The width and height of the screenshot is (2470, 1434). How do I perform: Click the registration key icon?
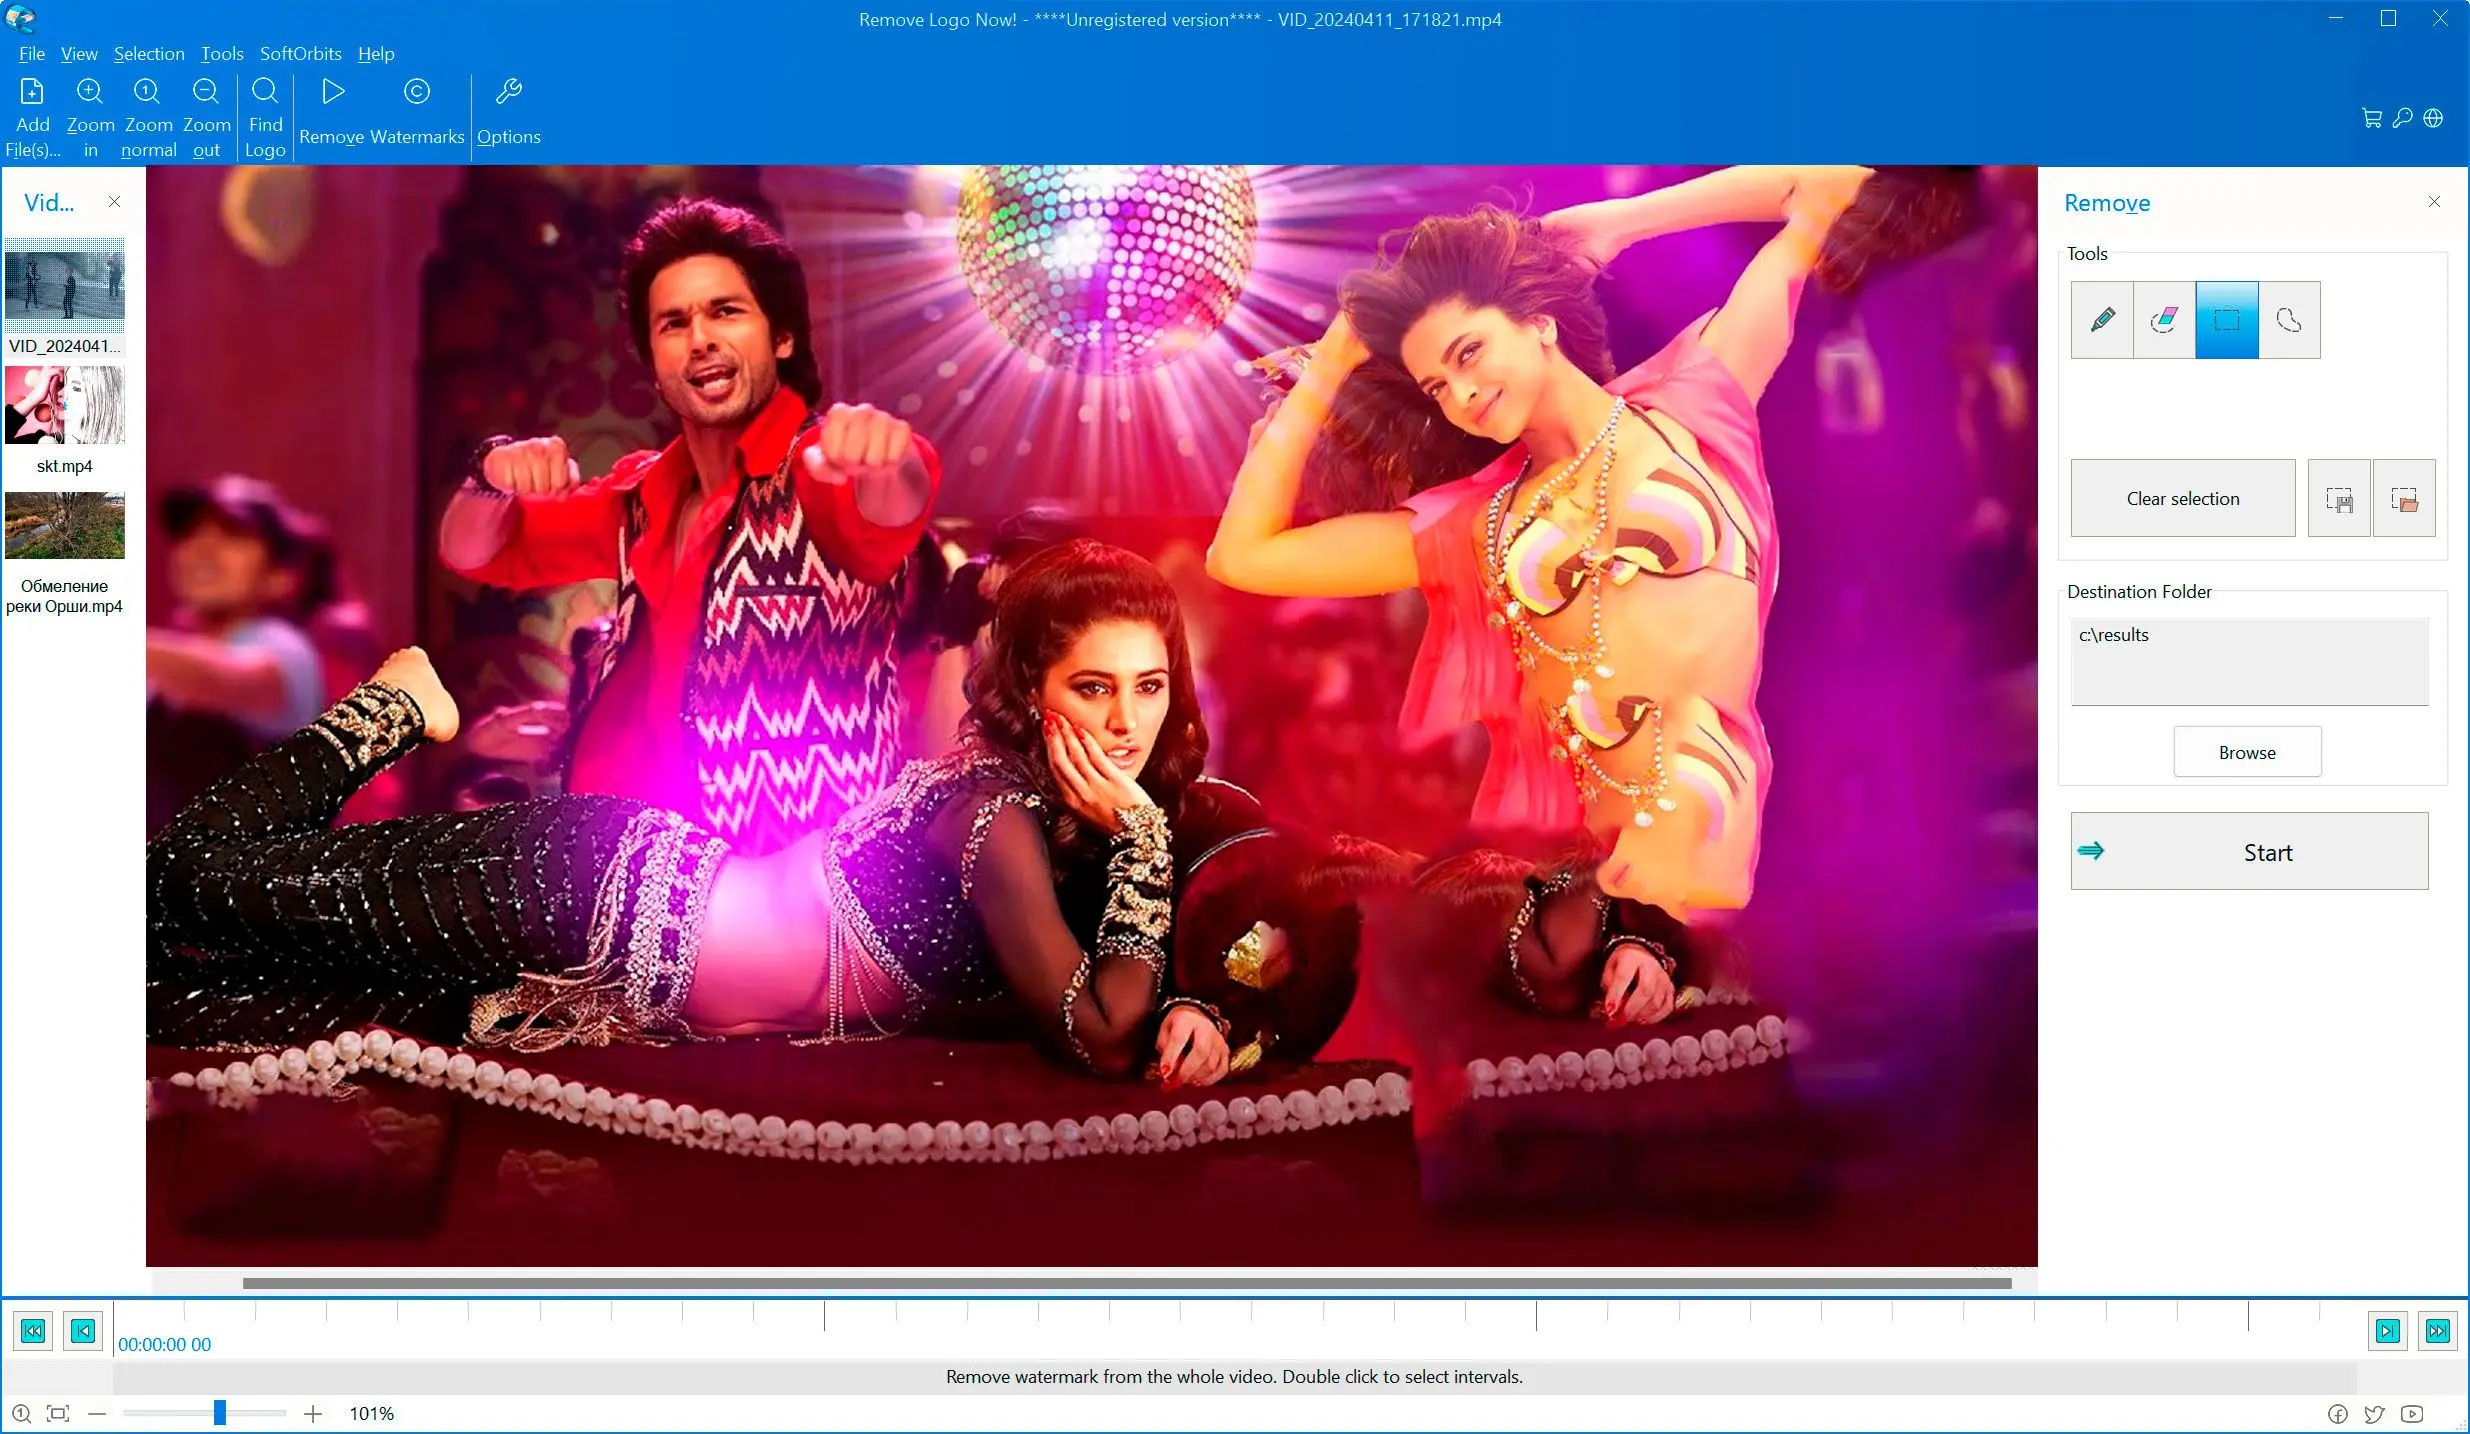point(2402,118)
